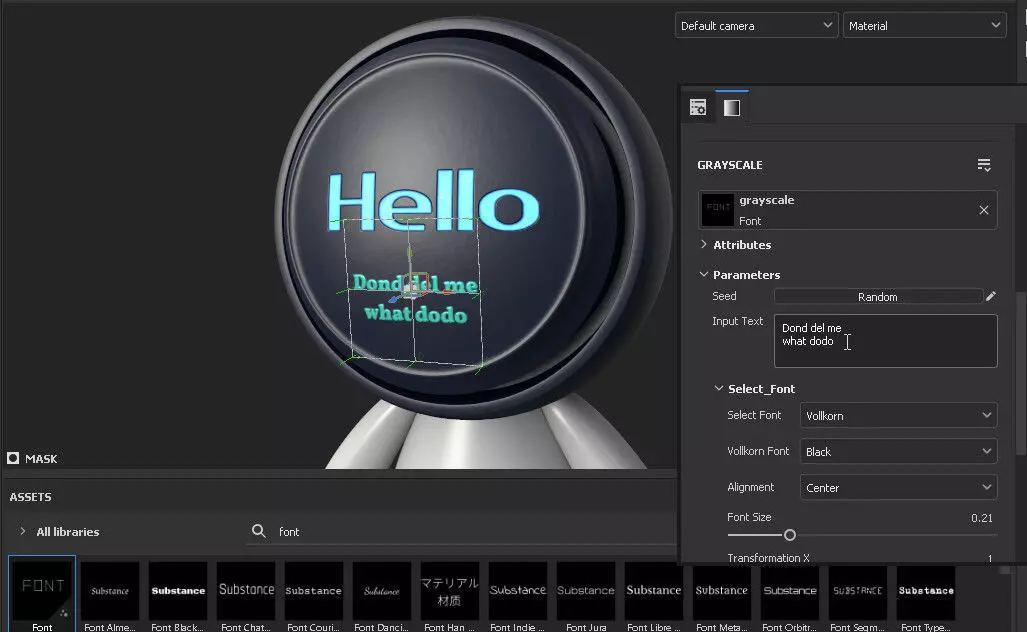
Task: Click the grayscale Font resource thumbnail
Action: coord(718,210)
